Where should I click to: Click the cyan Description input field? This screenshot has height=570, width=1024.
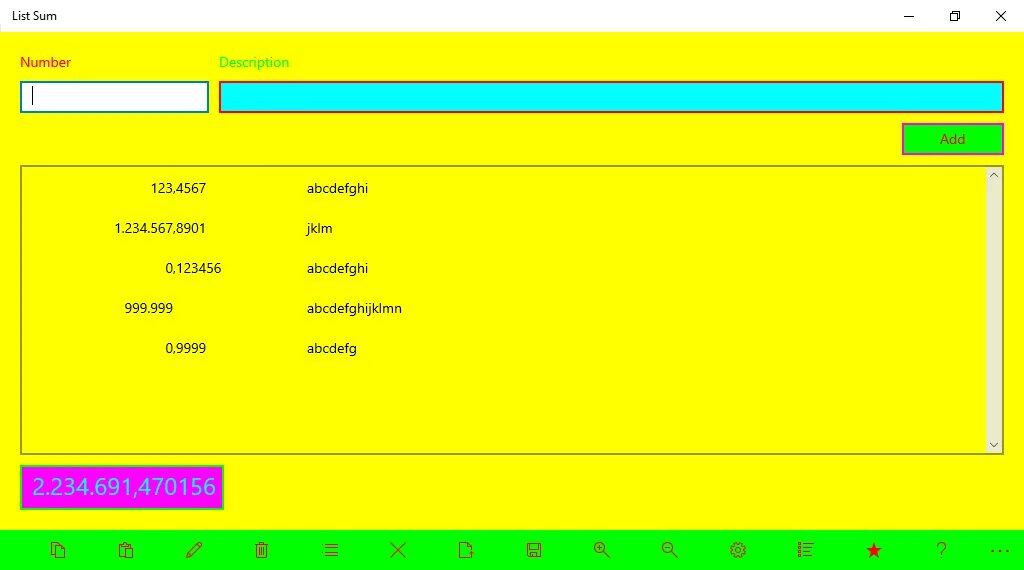pos(611,97)
